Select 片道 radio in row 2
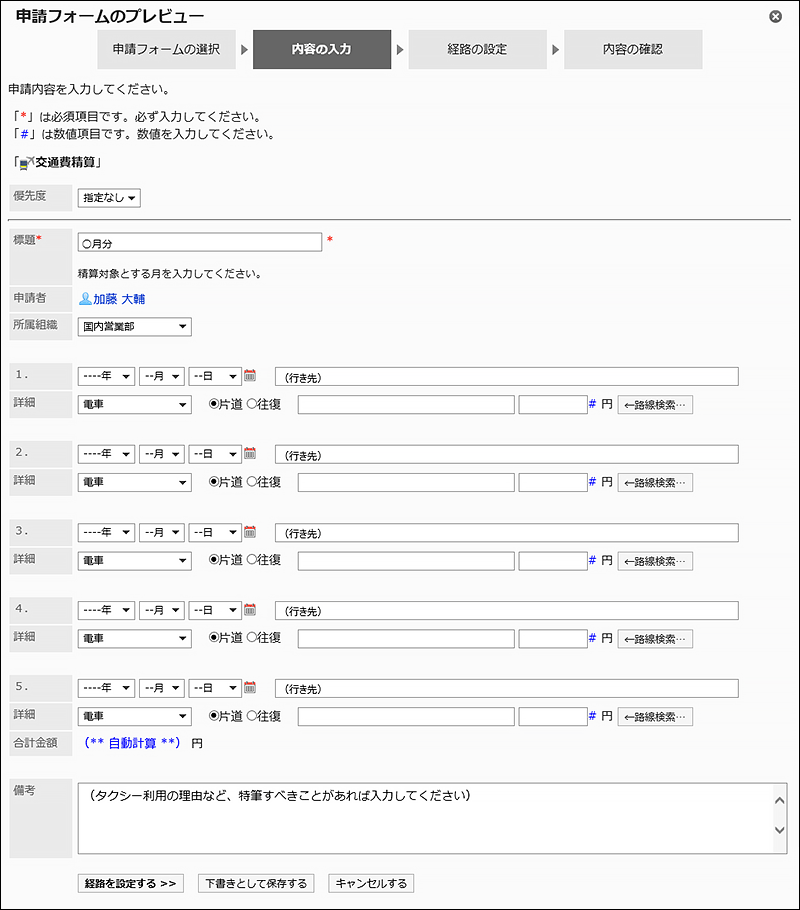The image size is (800, 910). click(213, 482)
